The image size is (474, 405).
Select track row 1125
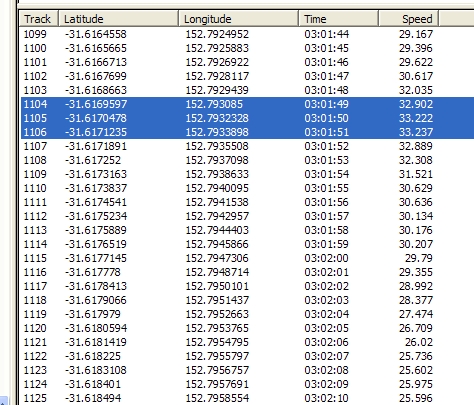click(x=247, y=398)
